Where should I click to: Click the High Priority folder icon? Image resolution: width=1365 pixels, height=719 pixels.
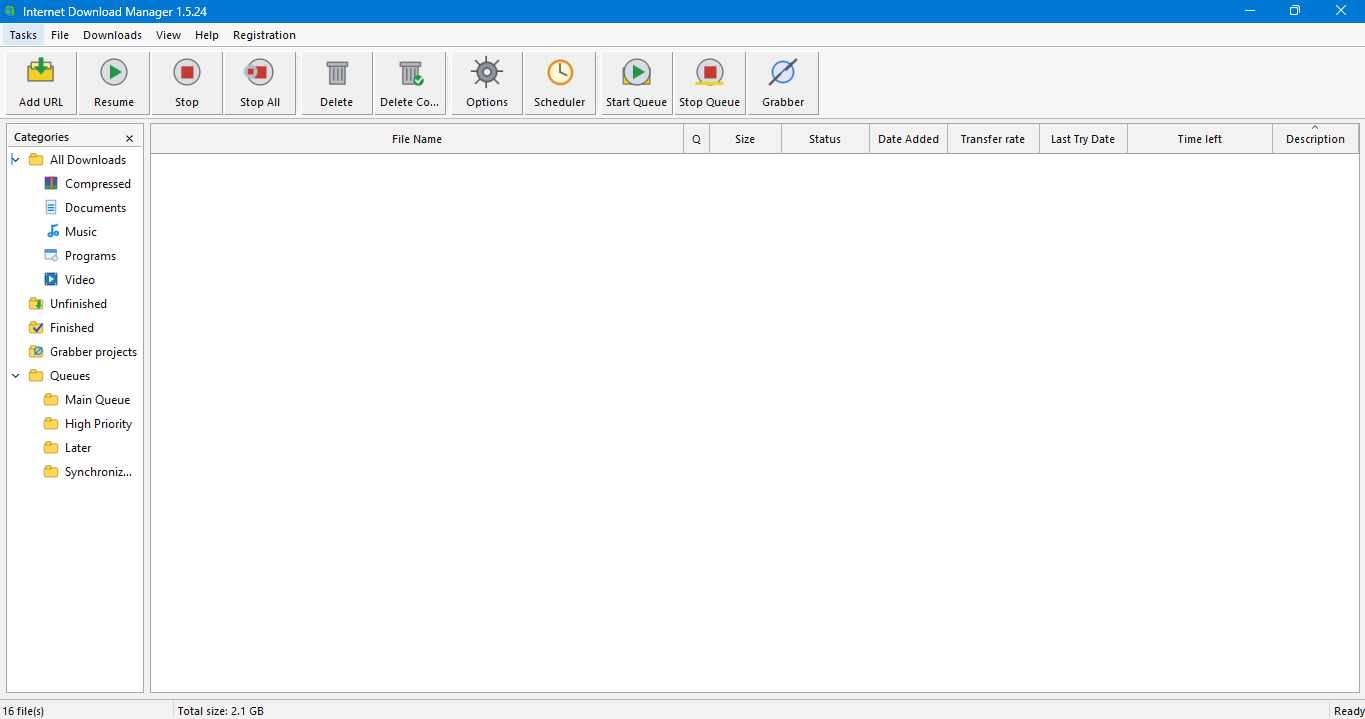tap(51, 424)
